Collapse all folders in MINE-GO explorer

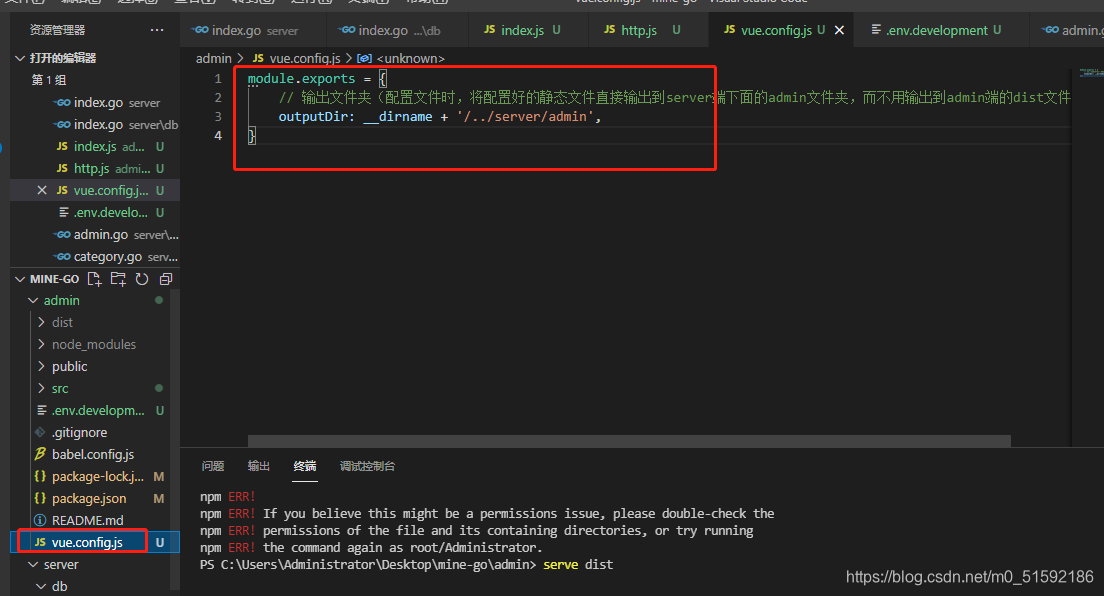[x=165, y=279]
